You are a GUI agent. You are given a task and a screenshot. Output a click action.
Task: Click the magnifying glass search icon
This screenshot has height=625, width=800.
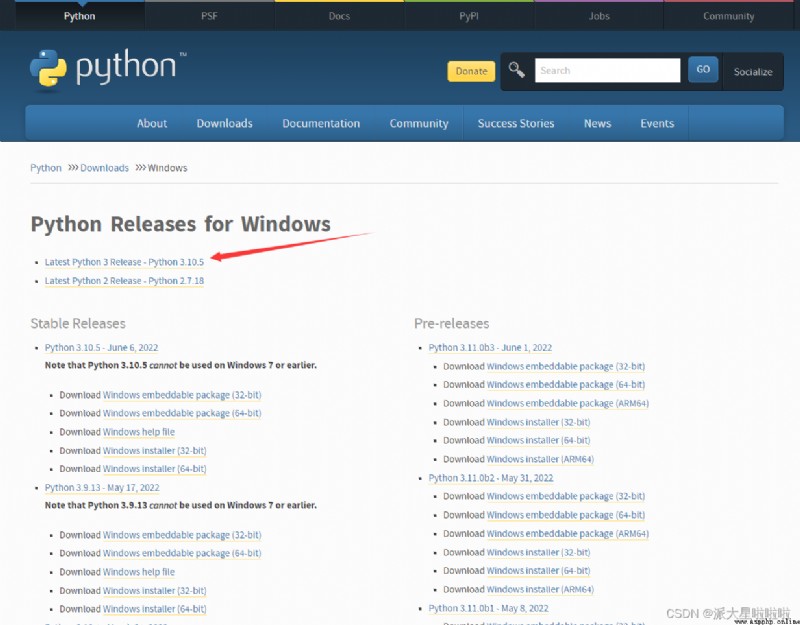(516, 70)
